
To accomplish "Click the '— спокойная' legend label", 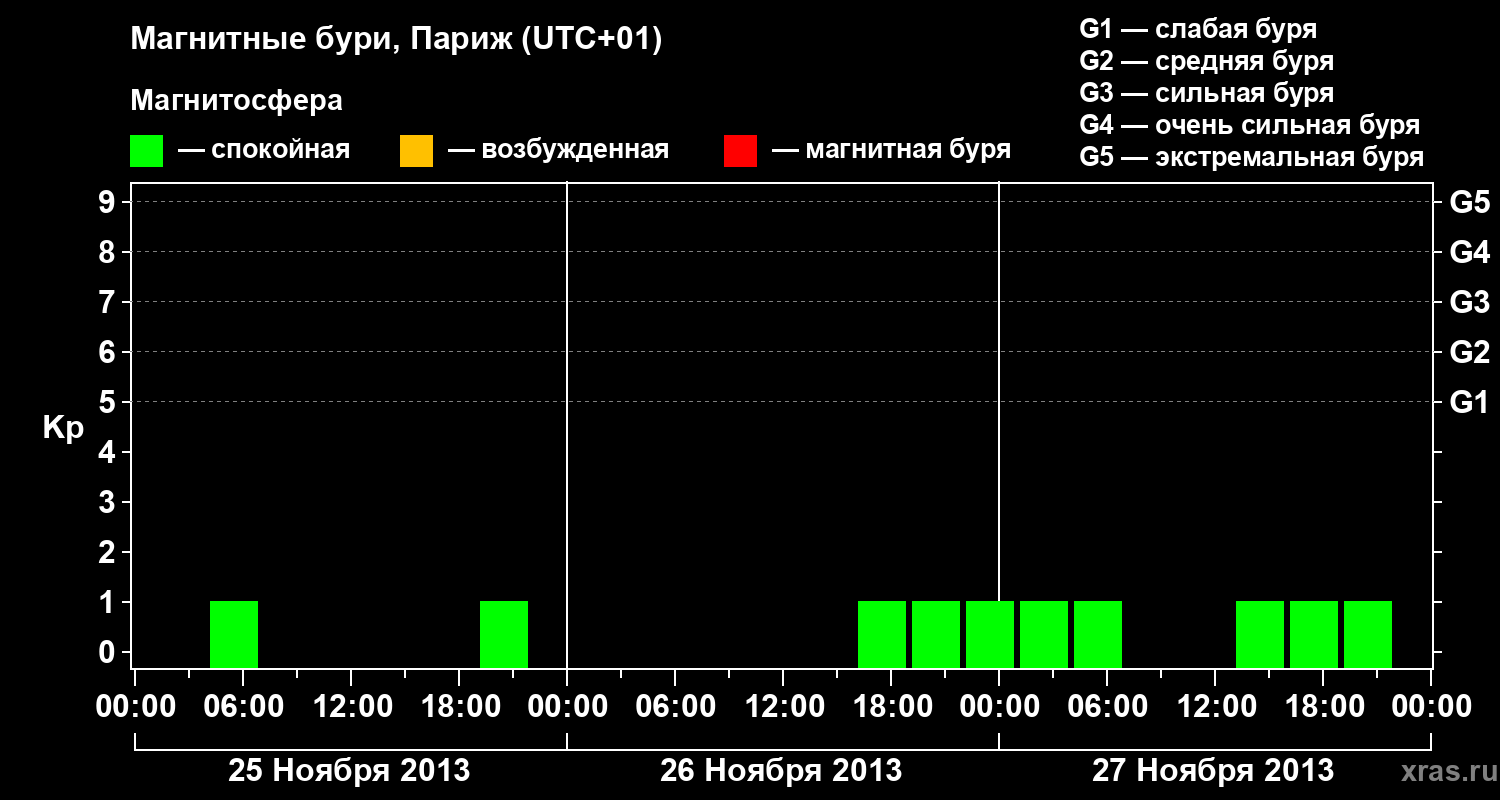I will pos(264,150).
